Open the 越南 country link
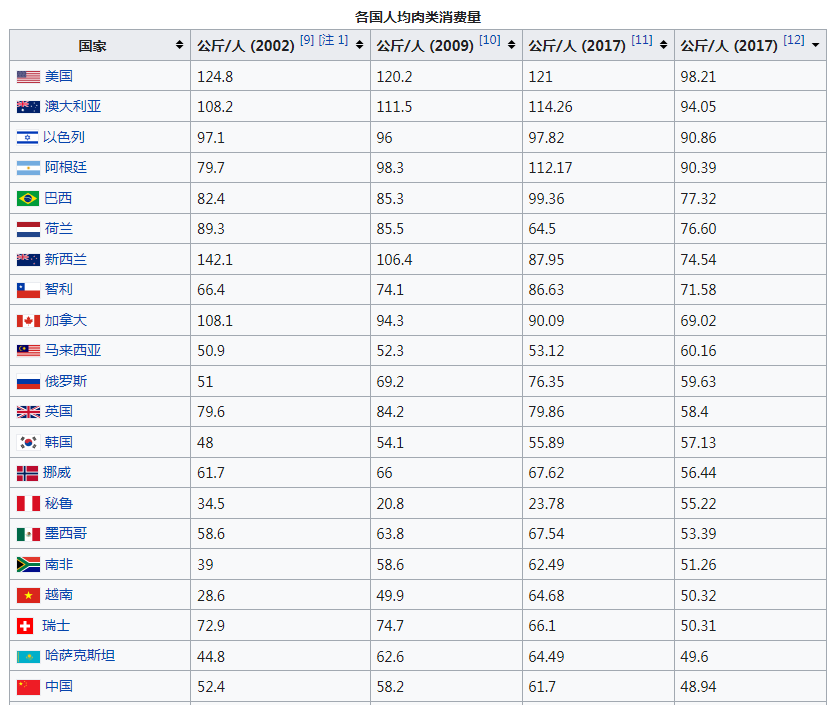Viewport: 835px width, 705px height. [x=59, y=594]
